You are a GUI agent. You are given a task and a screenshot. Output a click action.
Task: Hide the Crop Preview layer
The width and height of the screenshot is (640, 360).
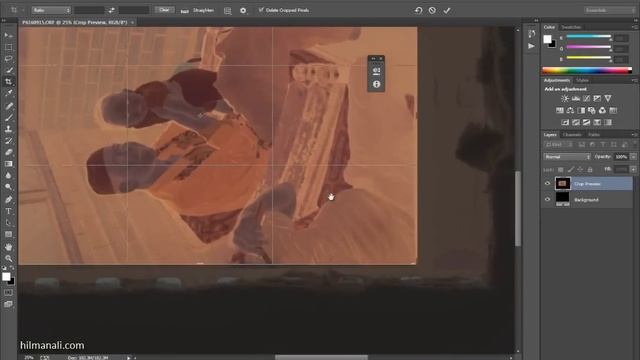coord(547,184)
